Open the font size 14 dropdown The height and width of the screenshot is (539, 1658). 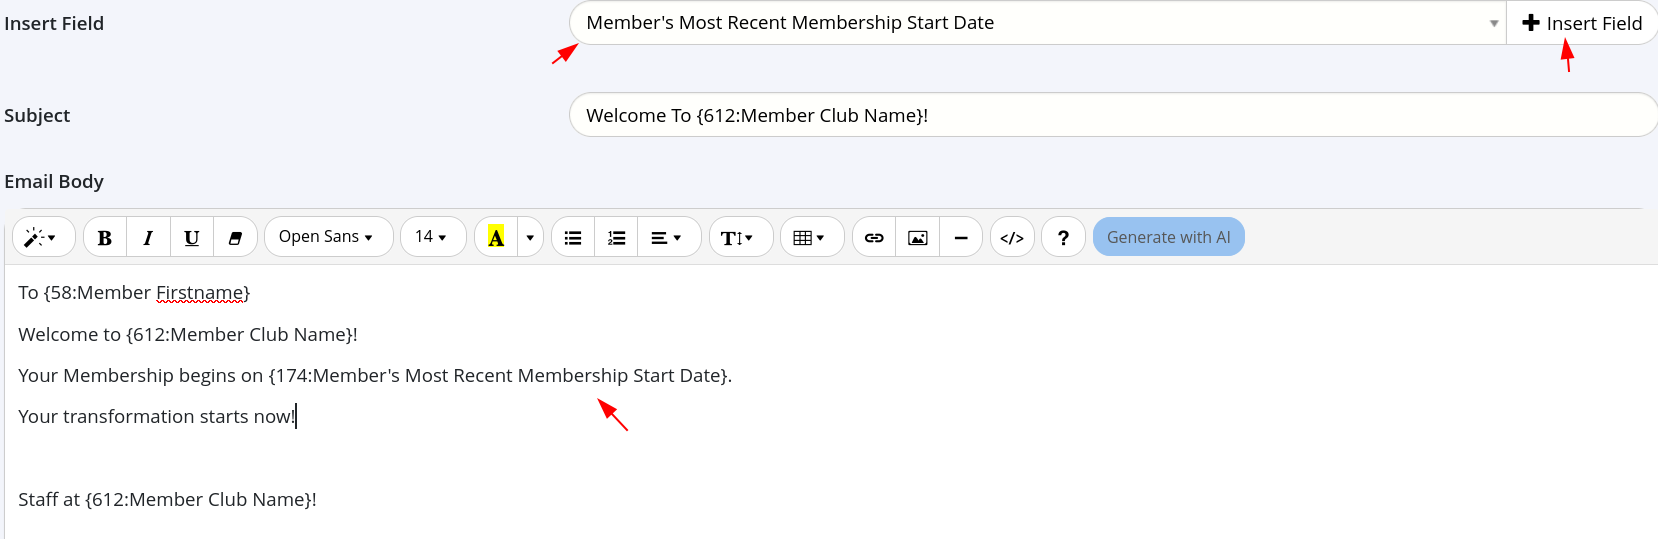[x=432, y=237]
